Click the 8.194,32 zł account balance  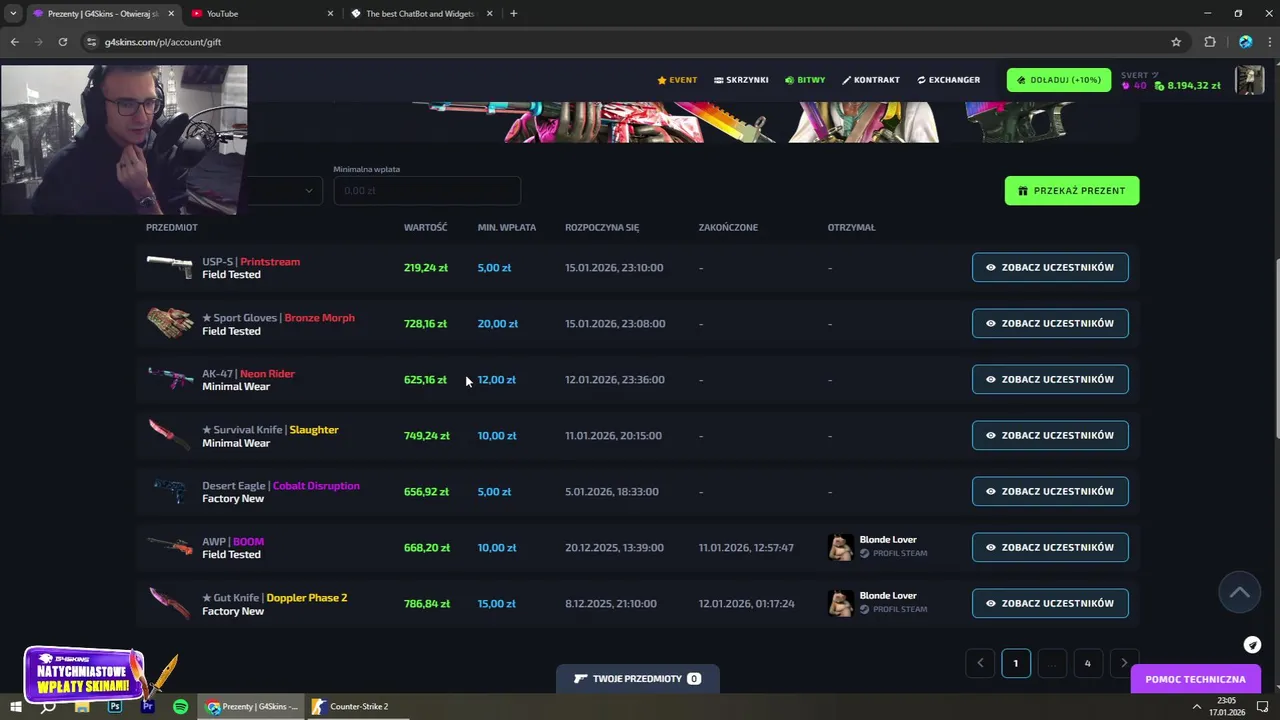click(1188, 86)
